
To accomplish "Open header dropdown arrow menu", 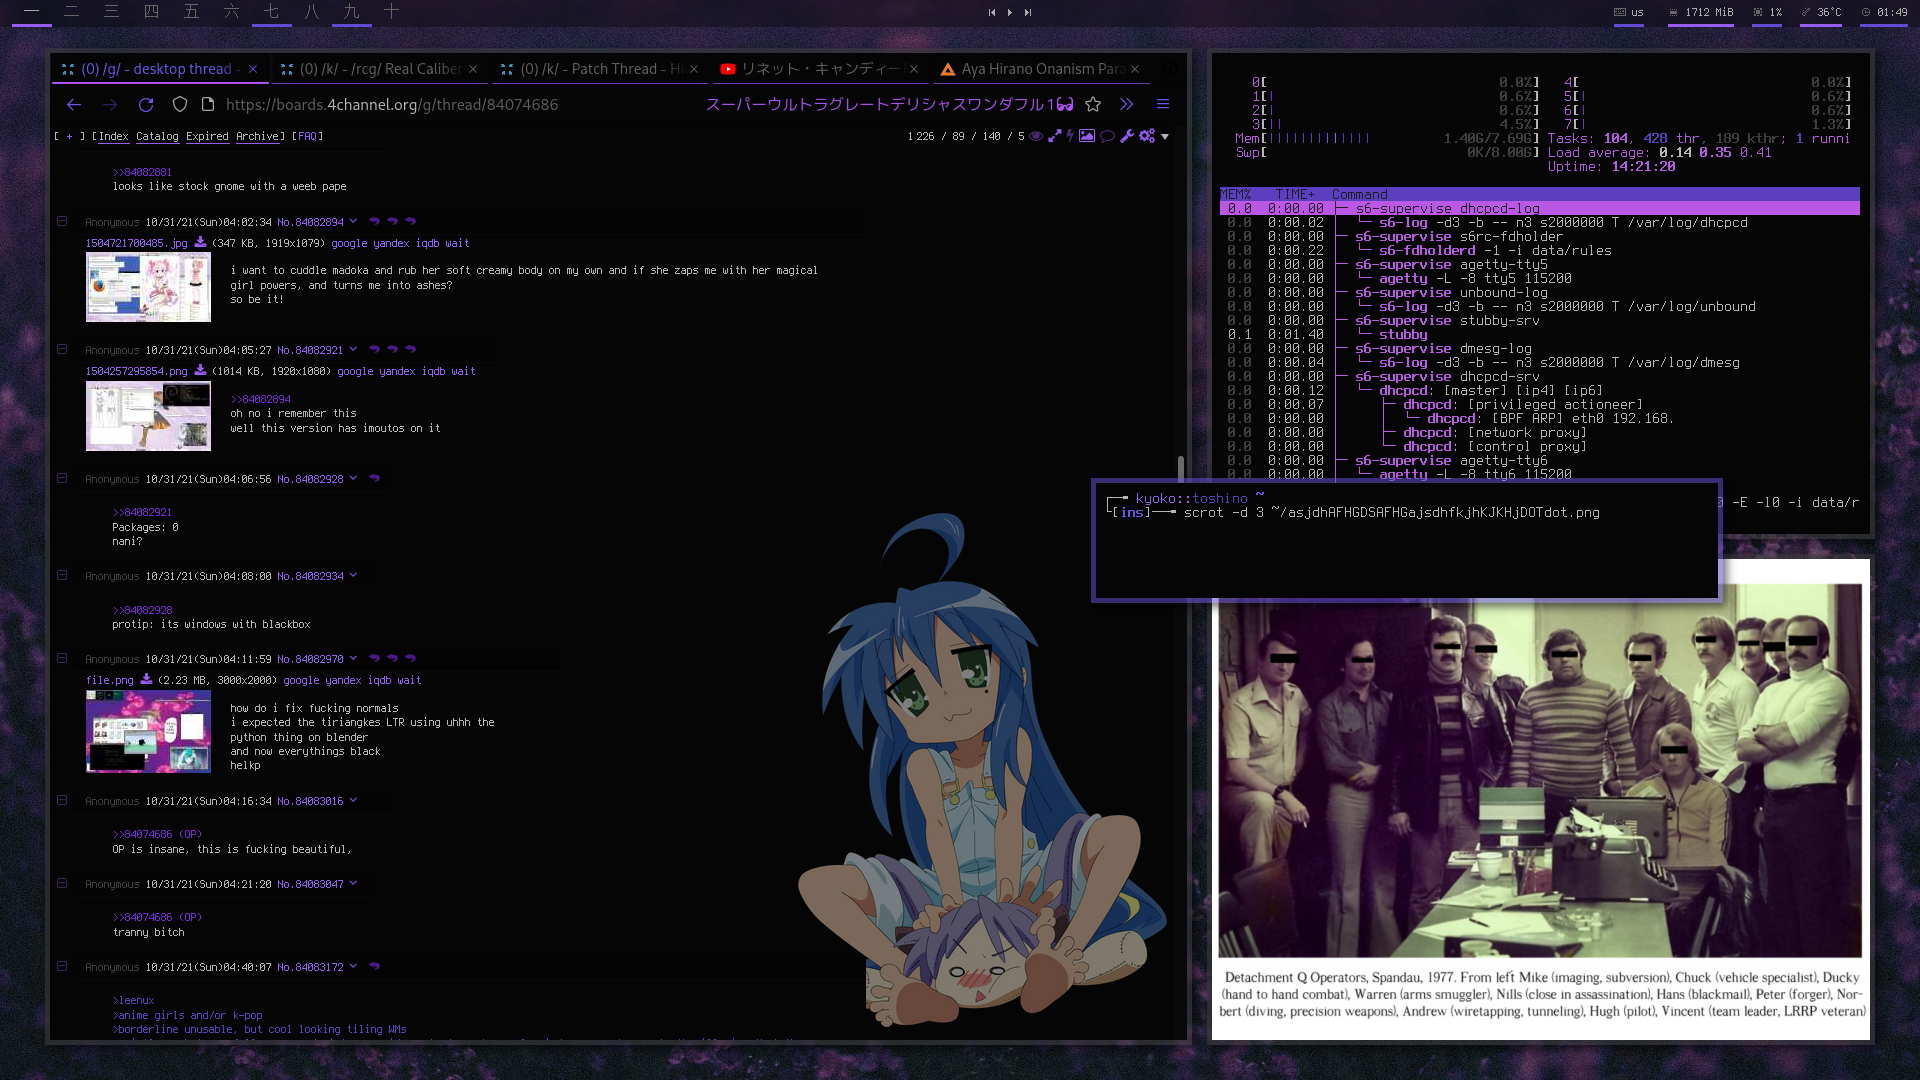I will click(x=1165, y=136).
